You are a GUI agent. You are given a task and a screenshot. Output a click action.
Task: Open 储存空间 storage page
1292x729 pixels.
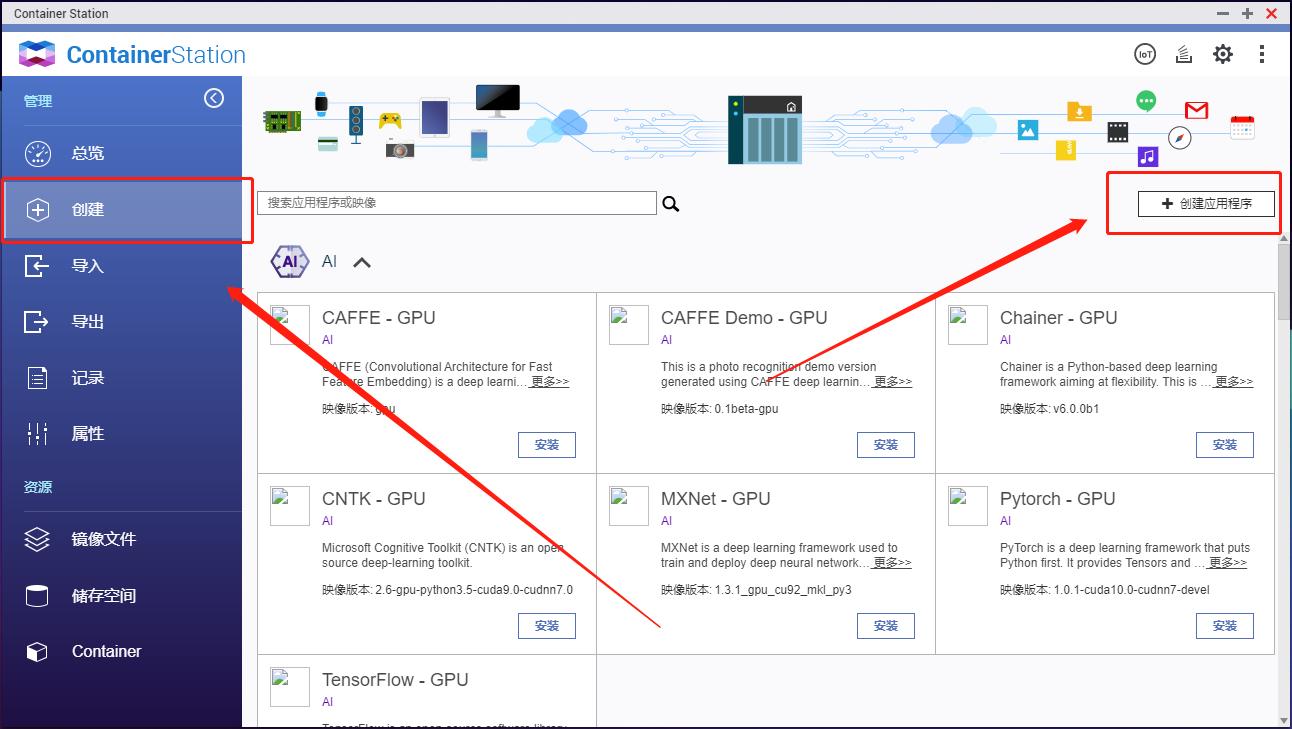click(x=121, y=595)
